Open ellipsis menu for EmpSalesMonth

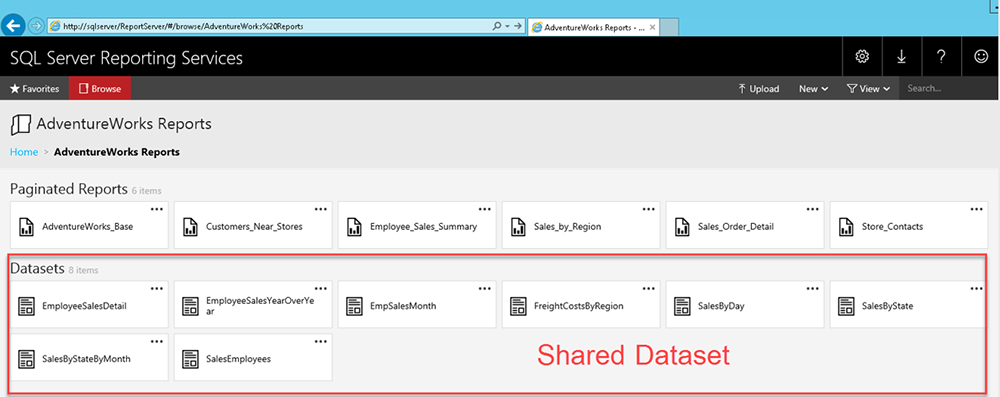(485, 288)
